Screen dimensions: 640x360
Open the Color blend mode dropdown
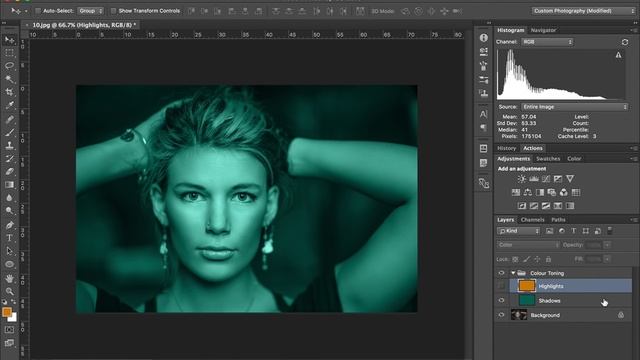point(528,245)
